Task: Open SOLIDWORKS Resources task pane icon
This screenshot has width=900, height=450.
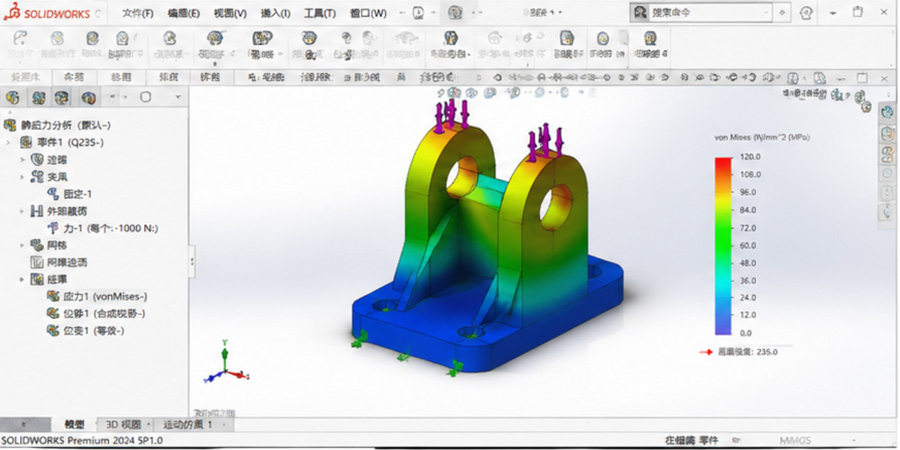Action: click(887, 111)
